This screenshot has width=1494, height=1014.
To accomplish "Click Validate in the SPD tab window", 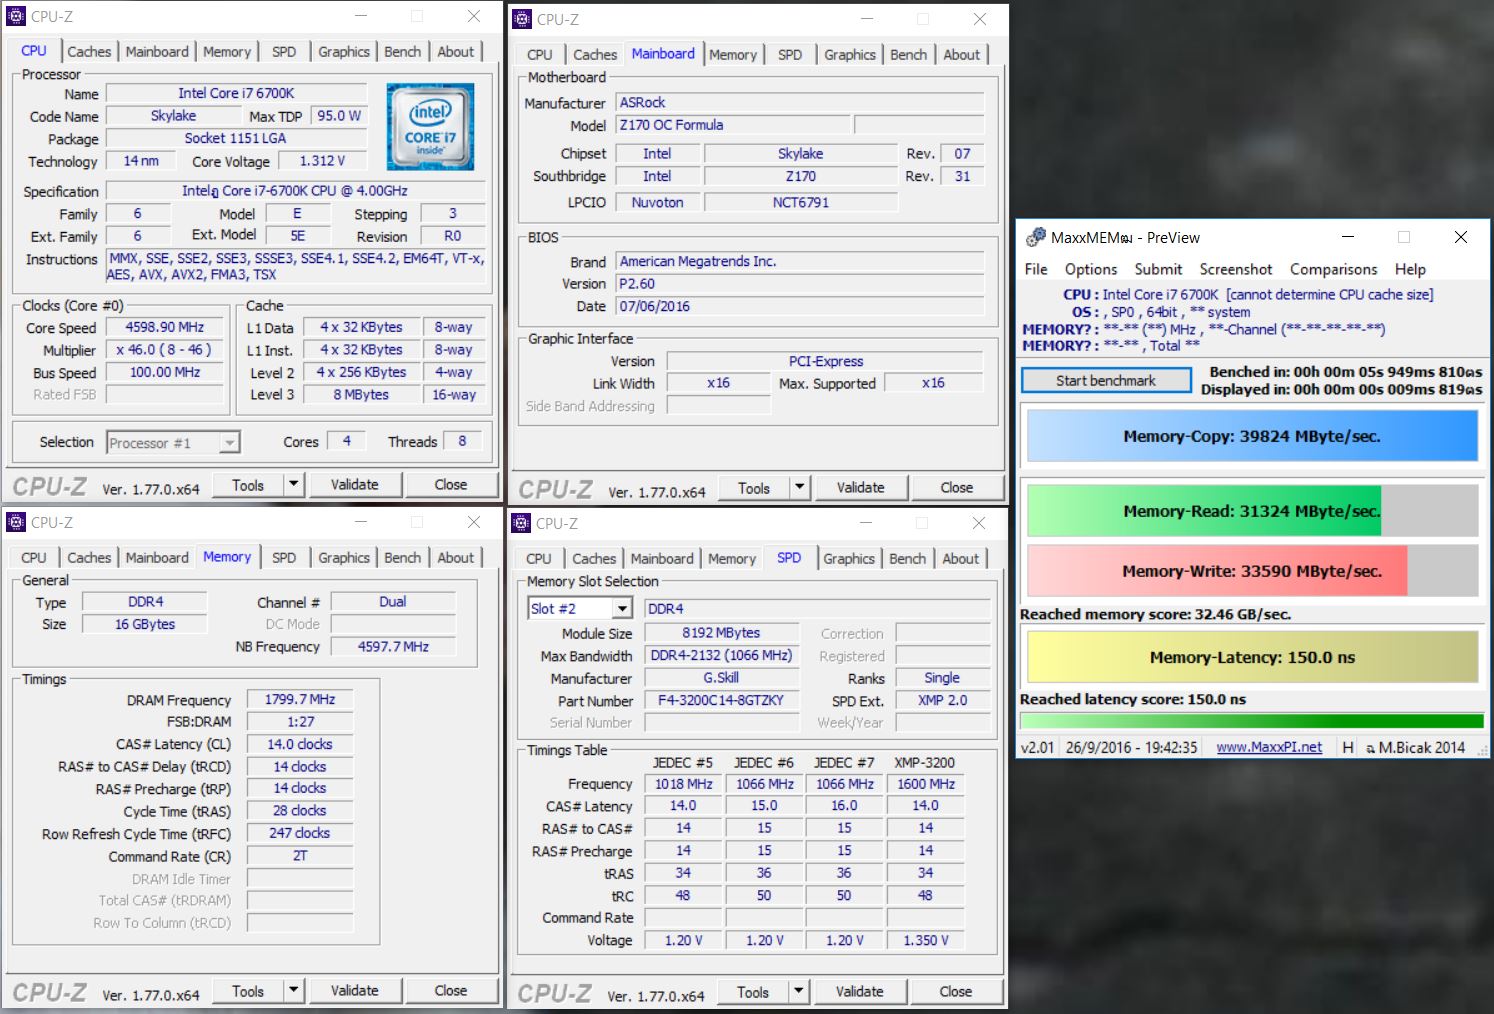I will pyautogui.click(x=860, y=992).
